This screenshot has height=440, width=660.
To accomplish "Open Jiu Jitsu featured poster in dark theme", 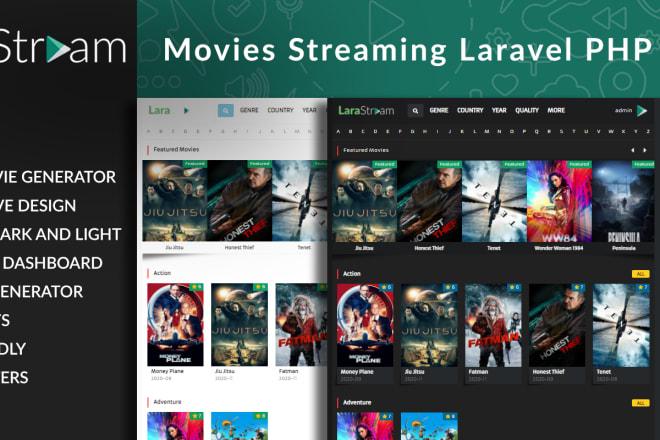I will coord(364,201).
